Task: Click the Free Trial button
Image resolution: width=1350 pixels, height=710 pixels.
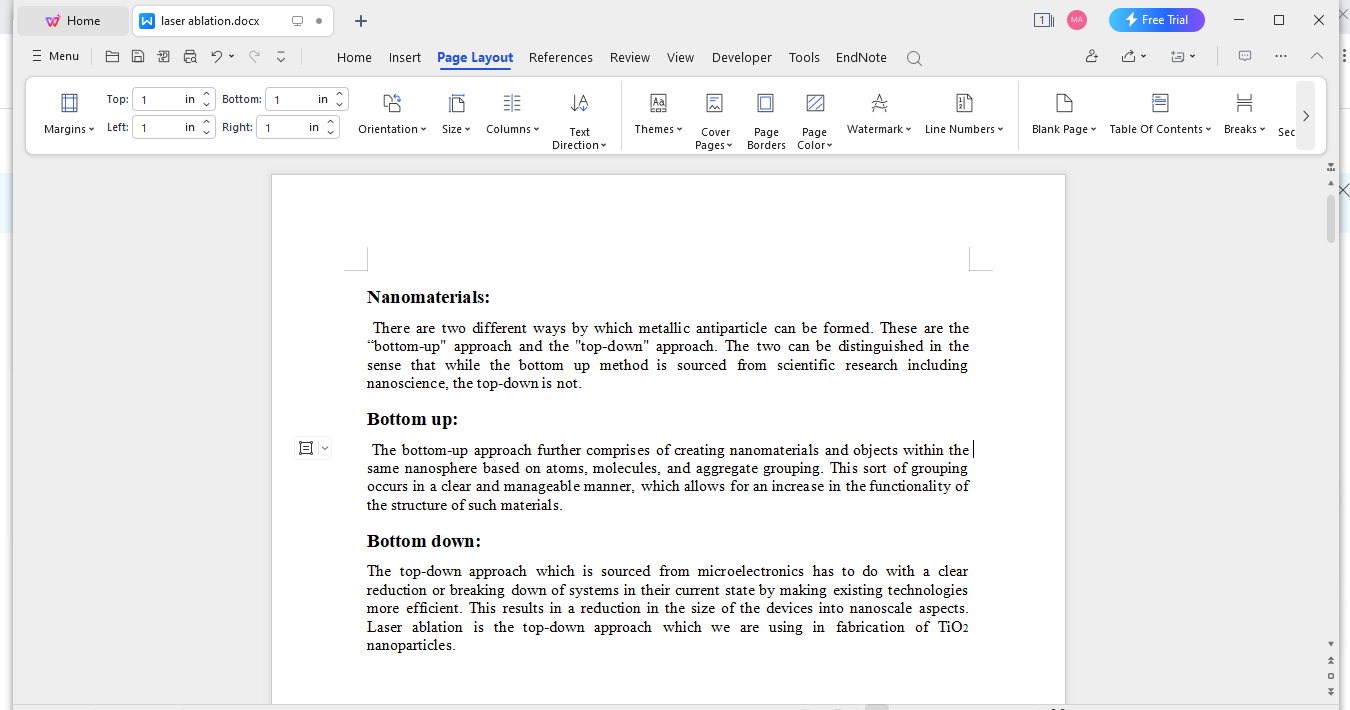Action: pos(1157,19)
